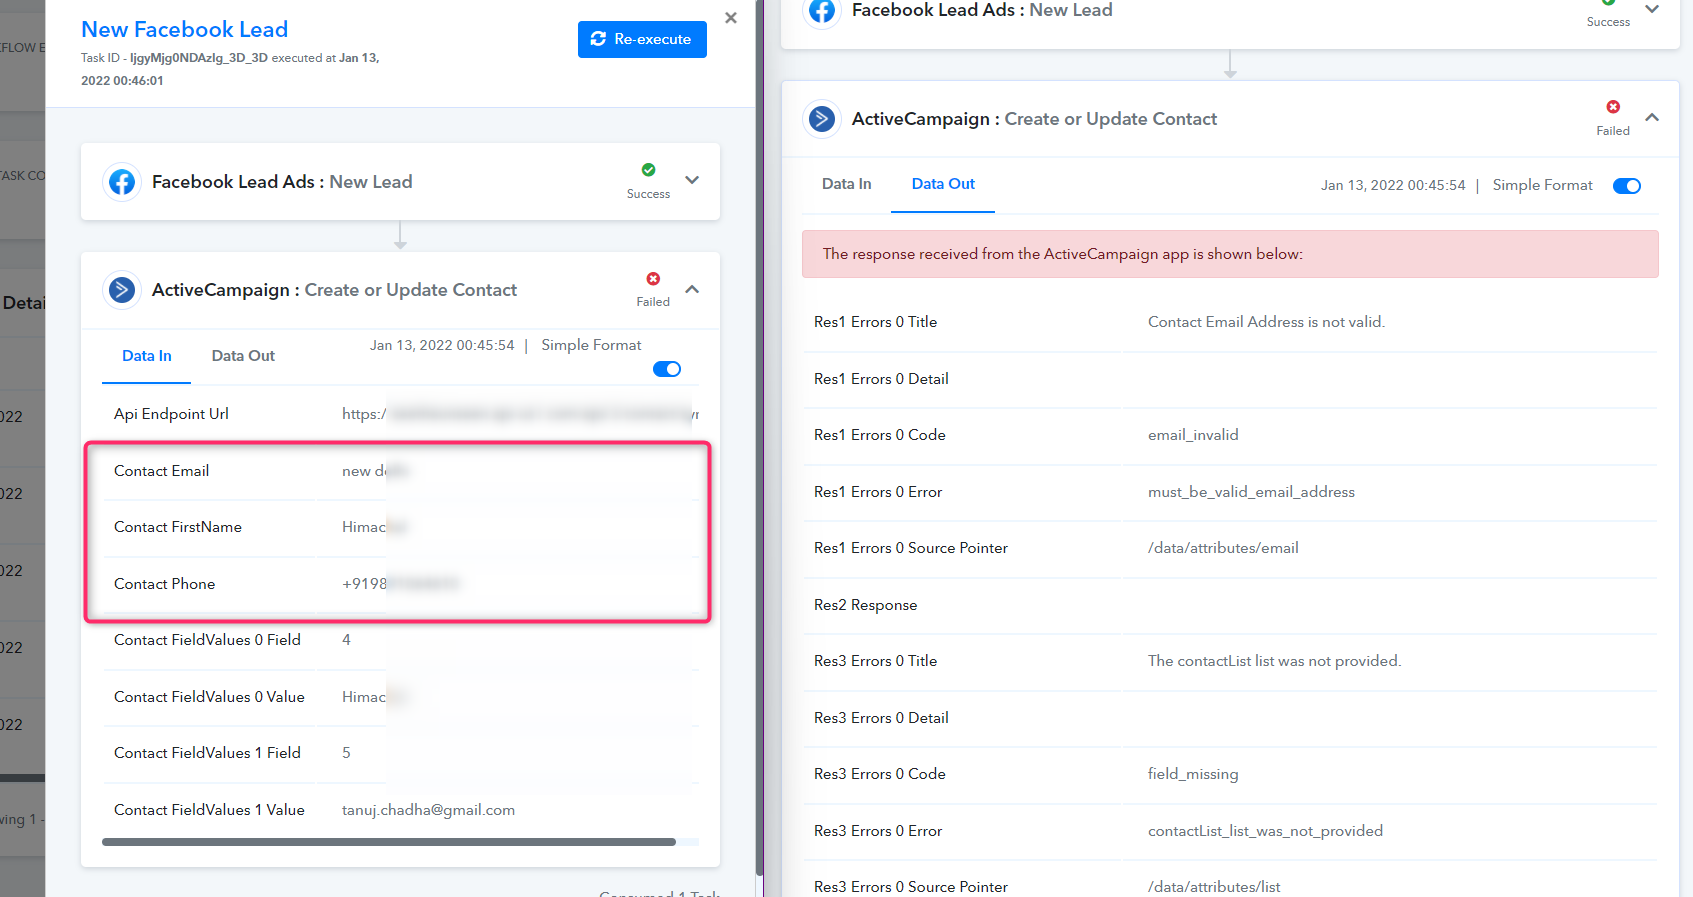Select Data Out tab in right panel
This screenshot has width=1693, height=897.
pyautogui.click(x=943, y=184)
